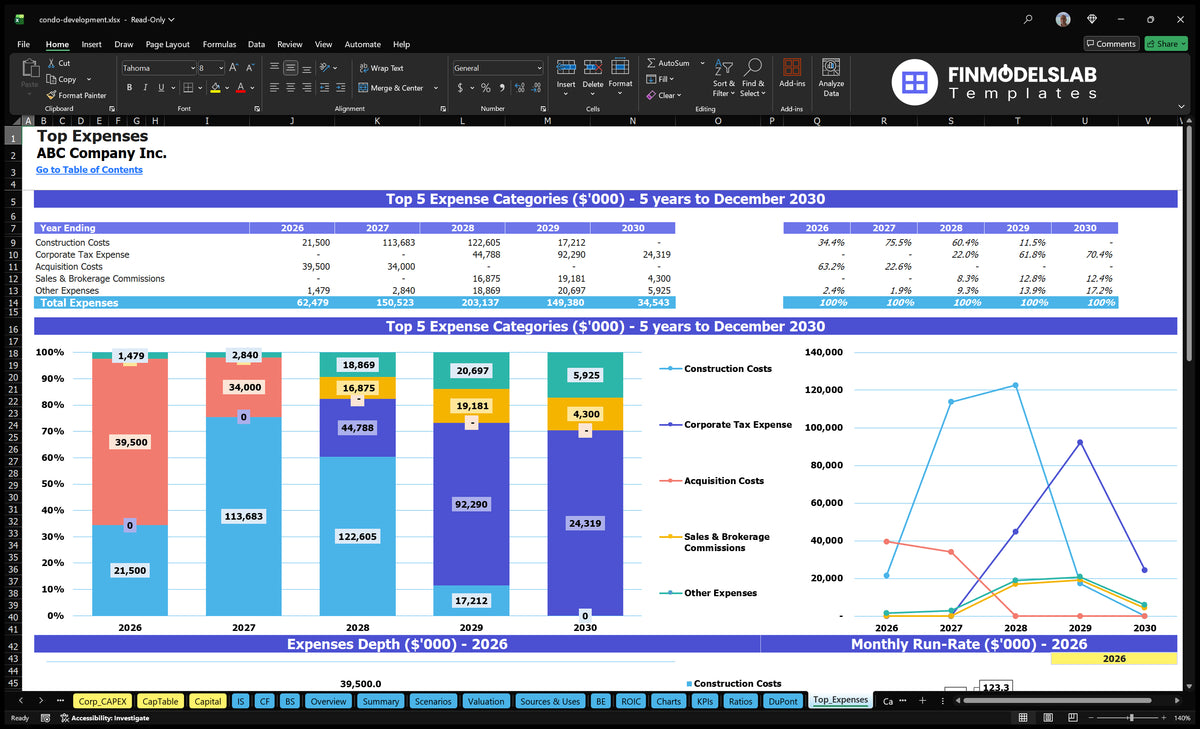Image resolution: width=1200 pixels, height=729 pixels.
Task: Open the Find & Select dropdown
Action: pyautogui.click(x=753, y=78)
